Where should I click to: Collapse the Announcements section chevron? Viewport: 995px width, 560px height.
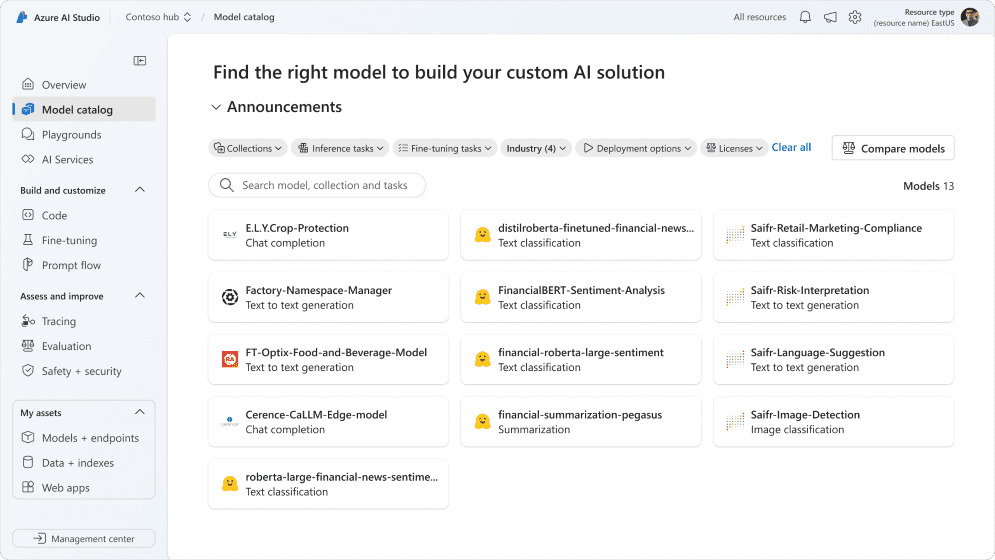(x=216, y=107)
